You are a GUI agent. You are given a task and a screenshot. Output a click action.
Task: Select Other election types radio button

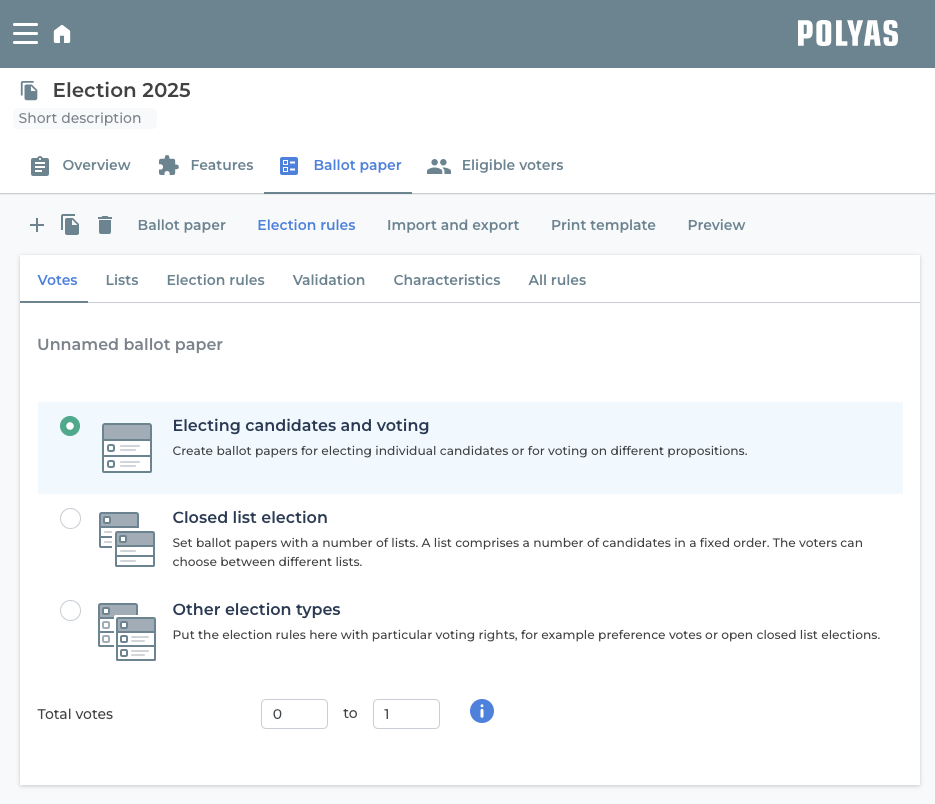(x=70, y=610)
